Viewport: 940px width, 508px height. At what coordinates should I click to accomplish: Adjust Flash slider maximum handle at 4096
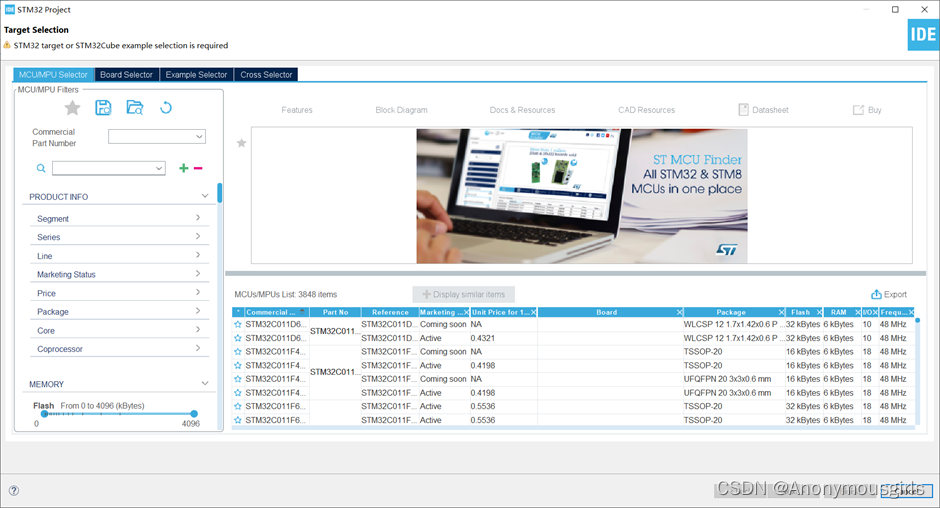(x=194, y=414)
